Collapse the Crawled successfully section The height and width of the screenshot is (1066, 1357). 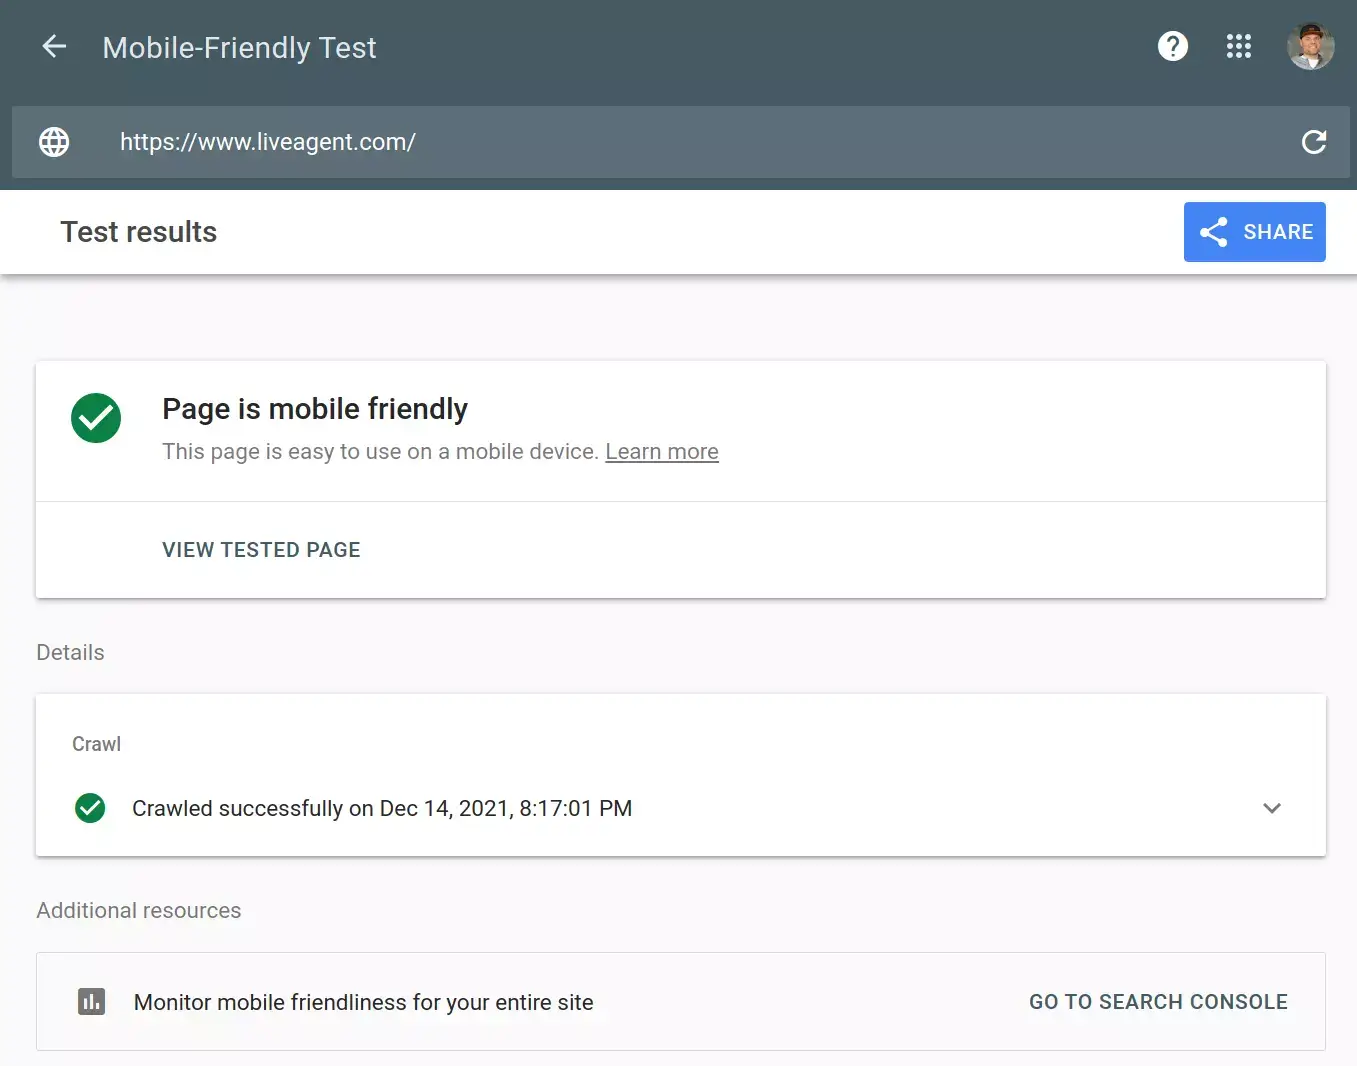point(1272,808)
